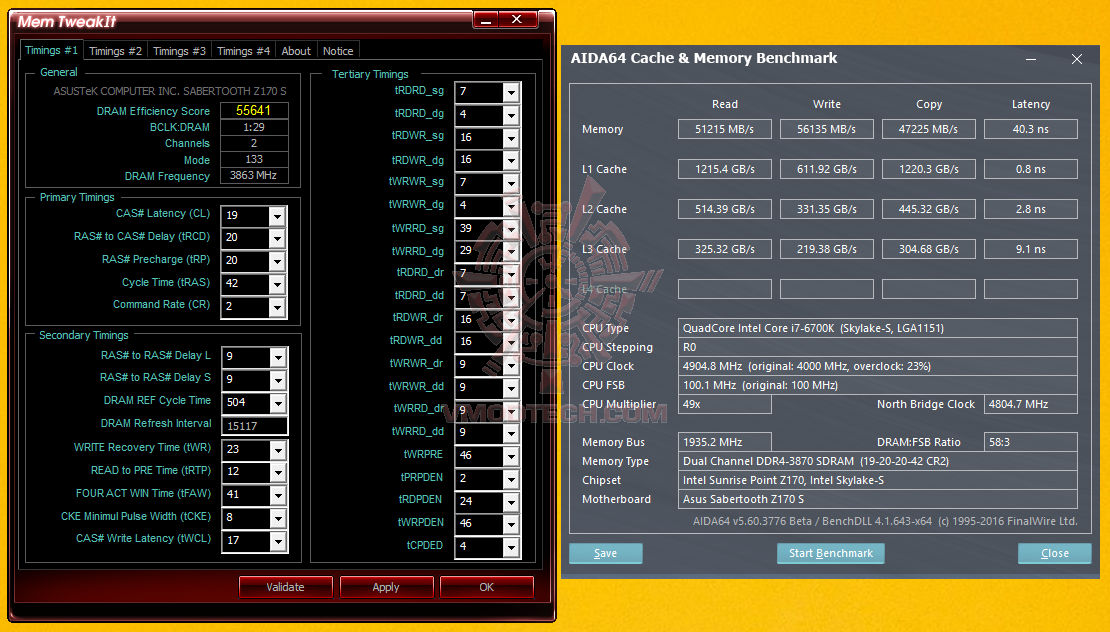The width and height of the screenshot is (1110, 632).
Task: Expand the tRDWR_dg dropdown
Action: (511, 161)
